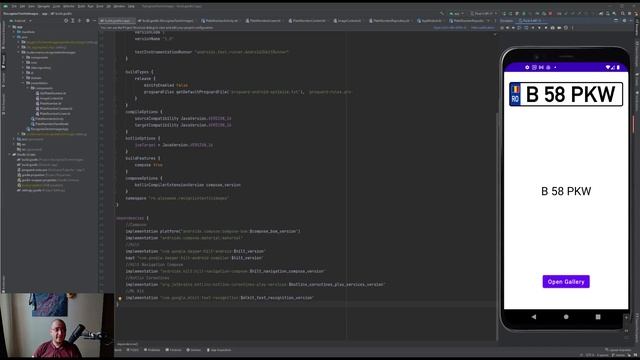The image size is (640, 360).
Task: Open the app run configuration dropdown
Action: (x=456, y=13)
